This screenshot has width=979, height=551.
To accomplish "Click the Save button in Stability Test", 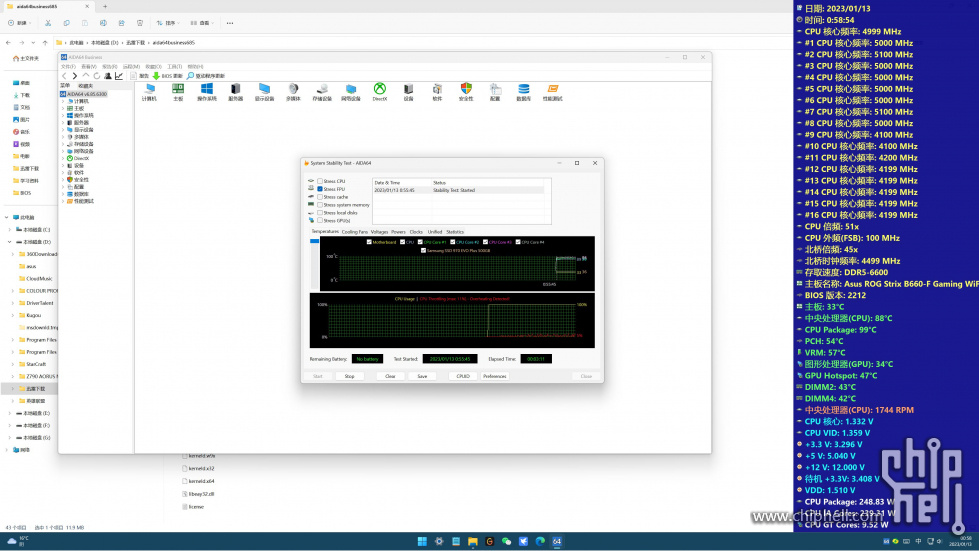I will click(422, 376).
